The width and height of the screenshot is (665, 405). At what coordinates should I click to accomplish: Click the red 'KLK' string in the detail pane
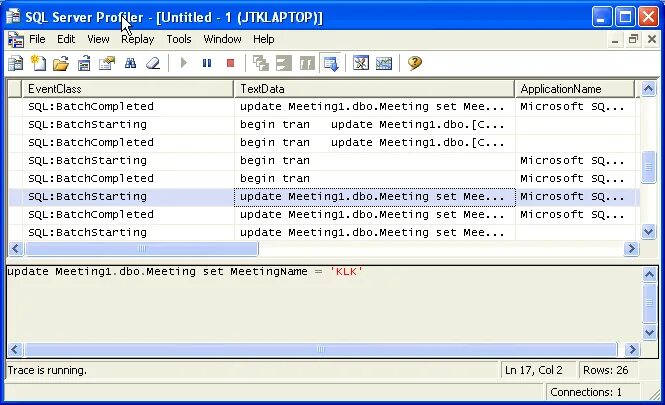(346, 271)
